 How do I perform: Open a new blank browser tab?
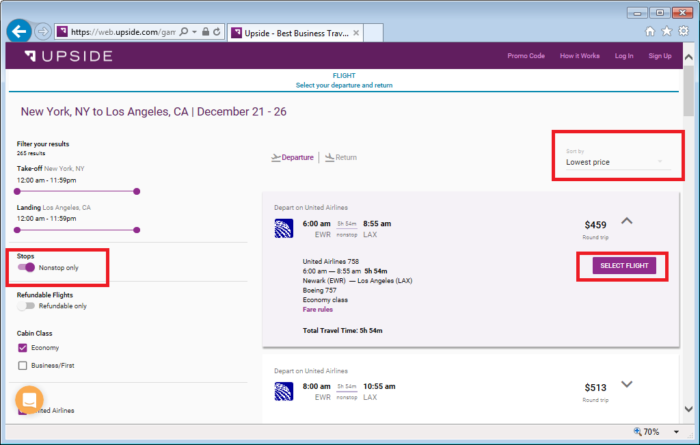click(373, 33)
